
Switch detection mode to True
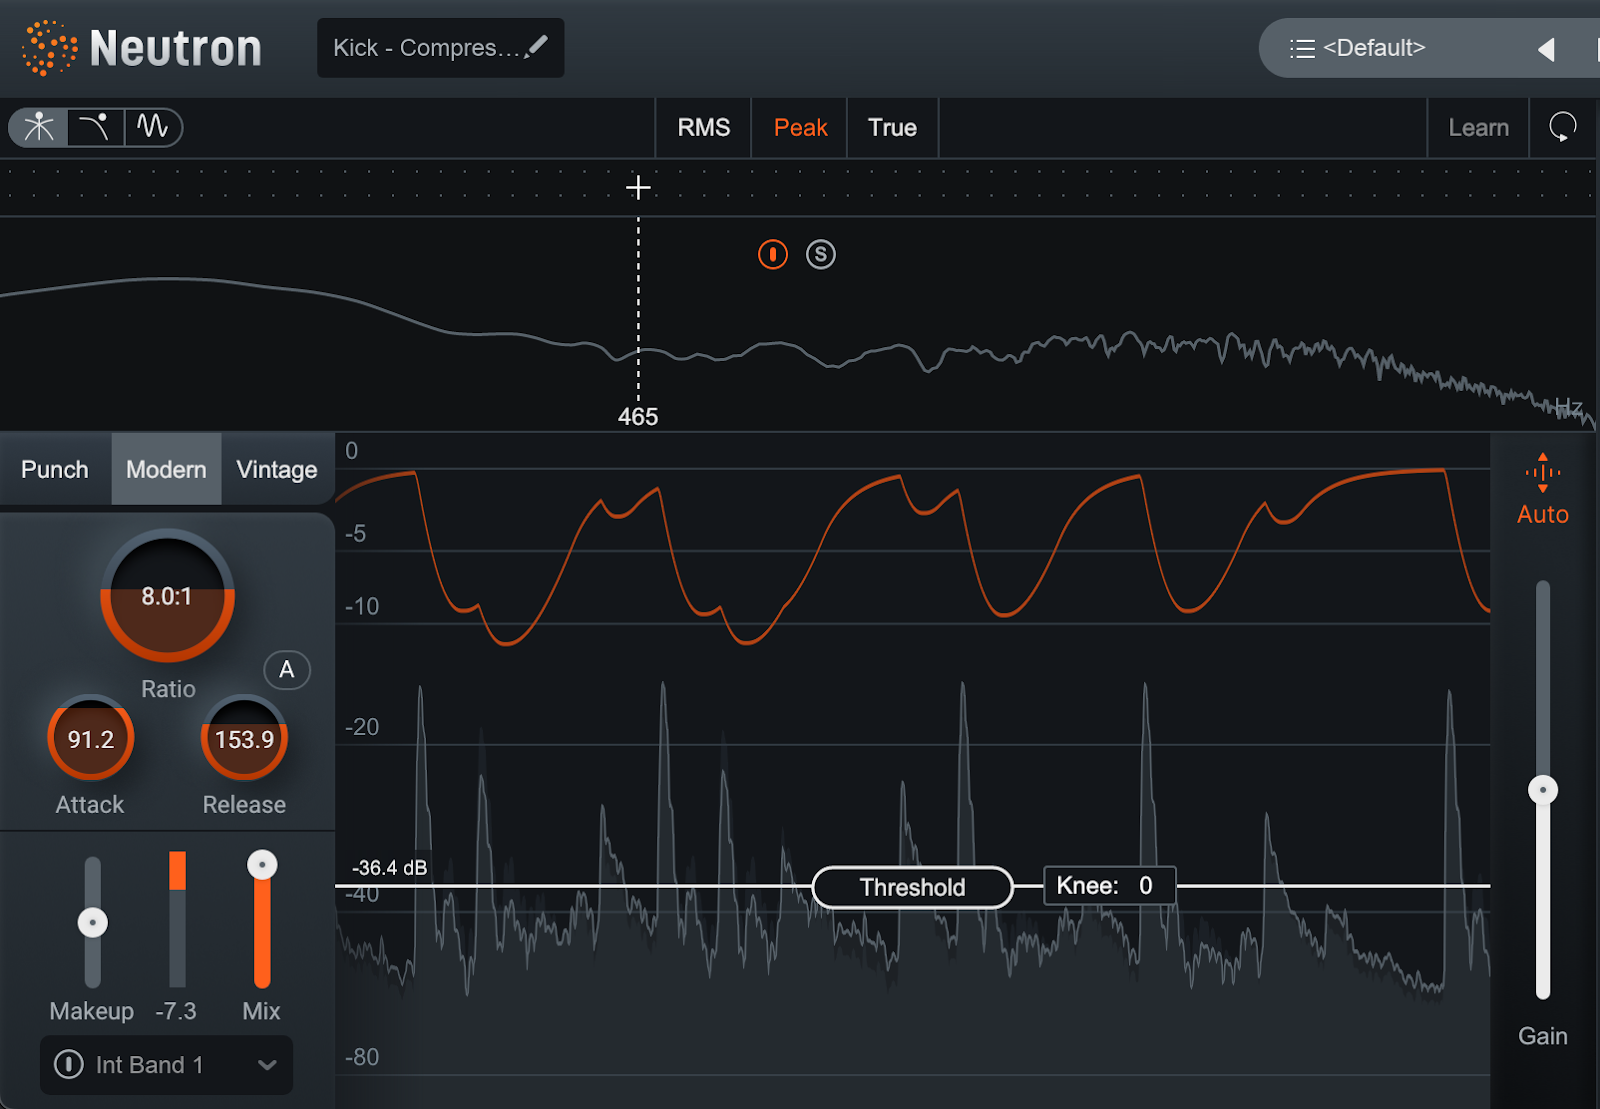tap(892, 127)
